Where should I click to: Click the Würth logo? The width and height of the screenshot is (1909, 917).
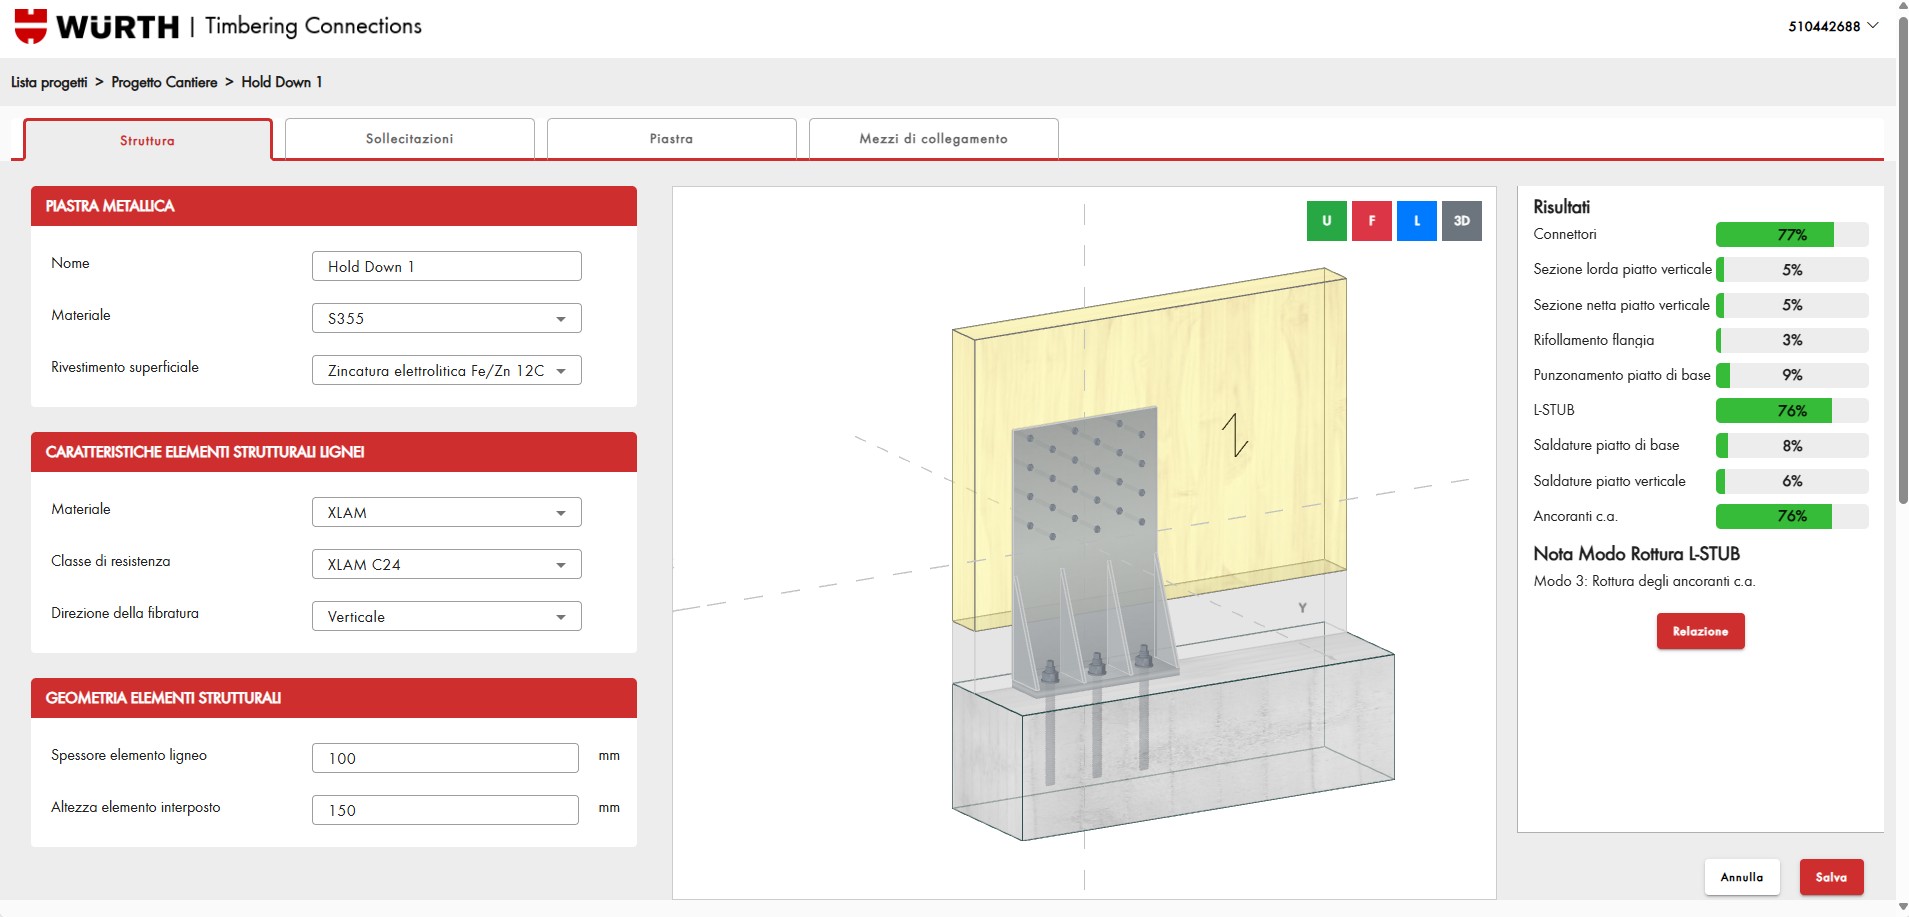point(96,26)
